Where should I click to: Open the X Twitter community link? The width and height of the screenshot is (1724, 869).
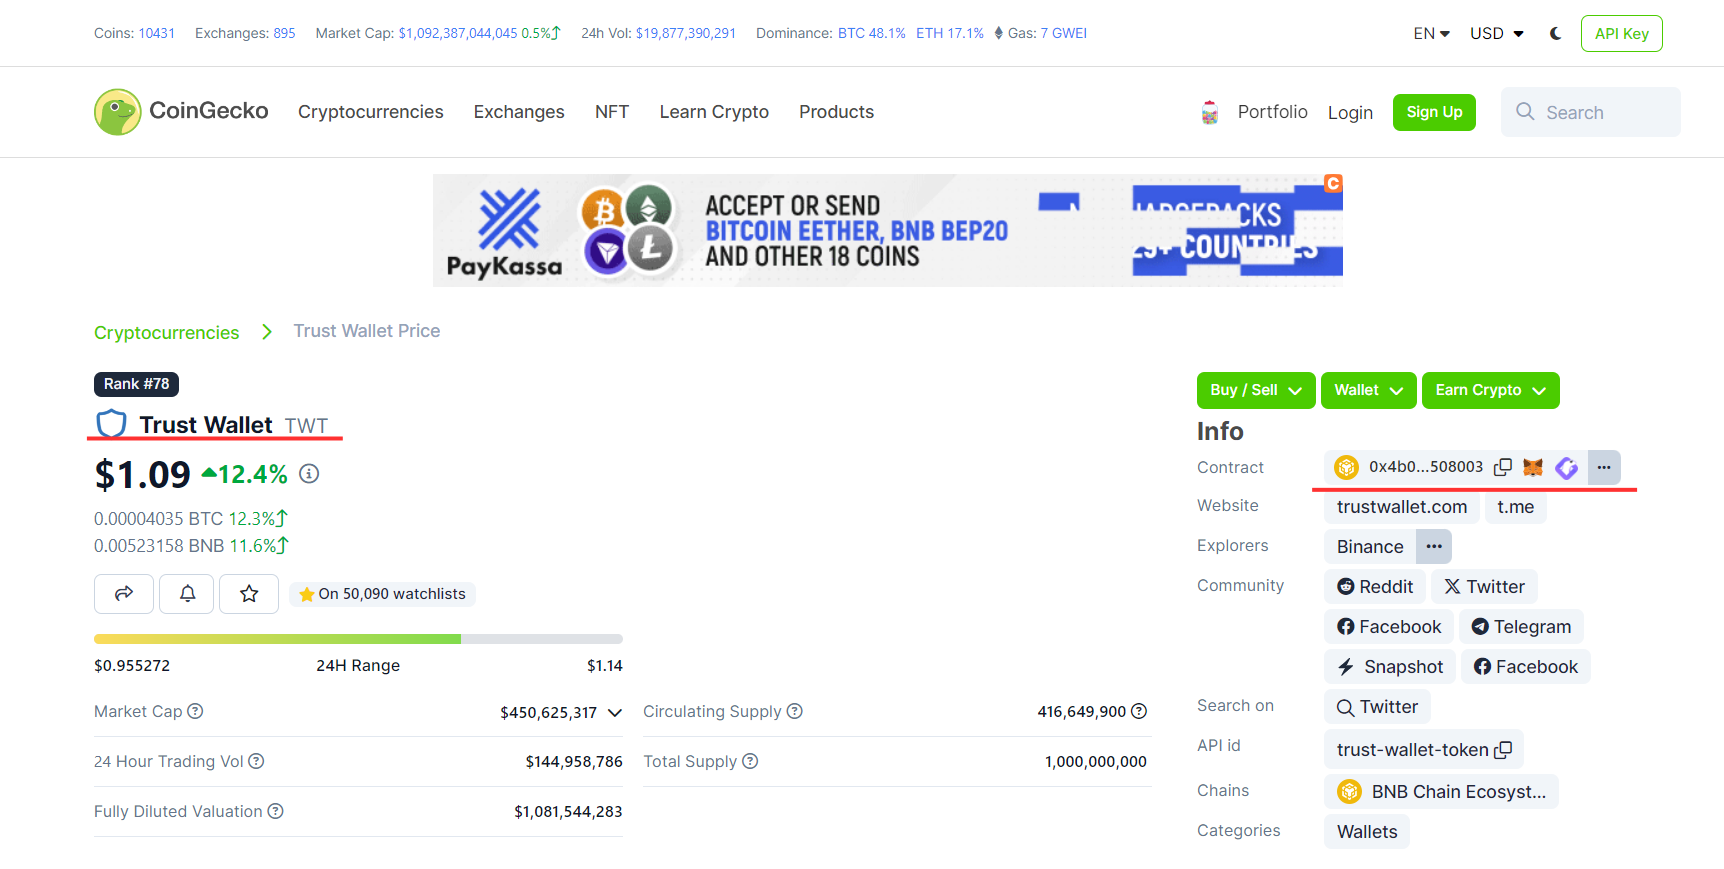tap(1484, 587)
